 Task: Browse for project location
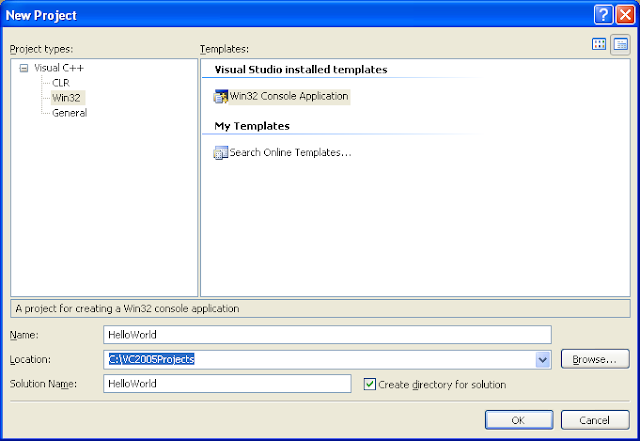595,359
